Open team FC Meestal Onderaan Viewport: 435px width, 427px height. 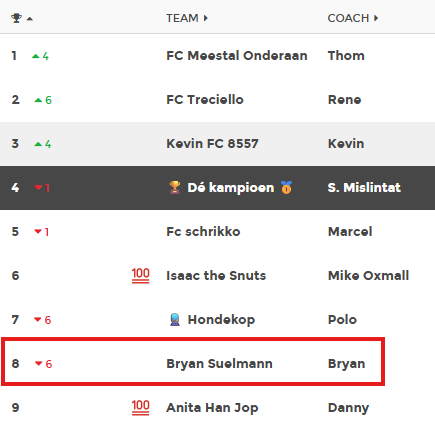coord(237,56)
